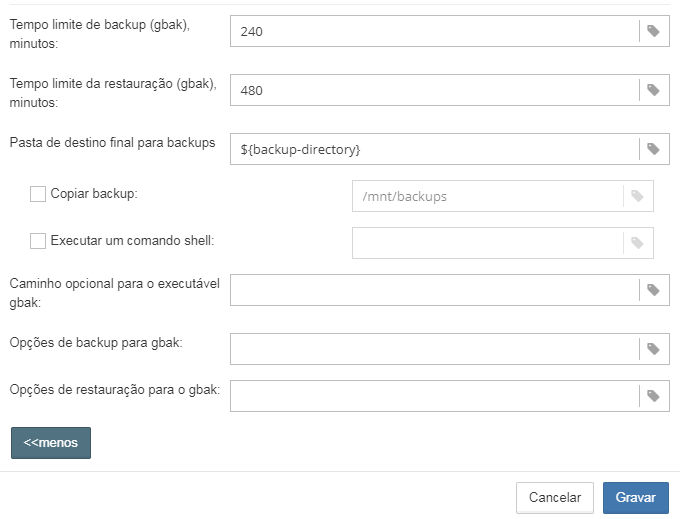Image resolution: width=680 pixels, height=519 pixels.
Task: Click tag icon for backup time limit field
Action: [x=653, y=31]
